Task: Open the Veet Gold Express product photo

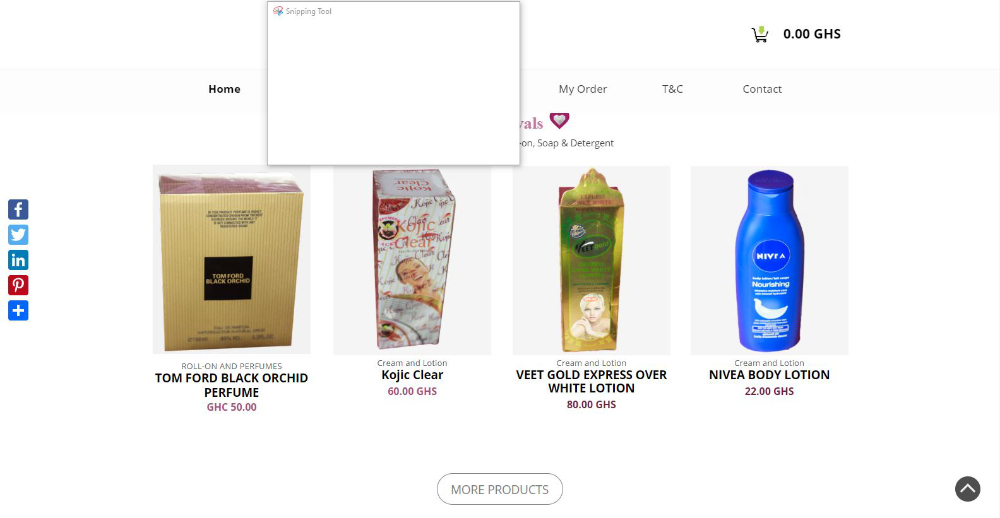Action: 591,260
